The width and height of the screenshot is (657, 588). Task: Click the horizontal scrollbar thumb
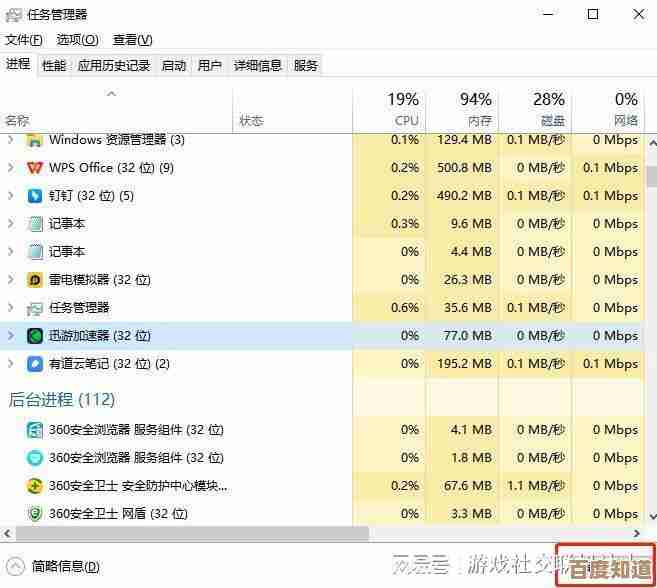[x=192, y=534]
